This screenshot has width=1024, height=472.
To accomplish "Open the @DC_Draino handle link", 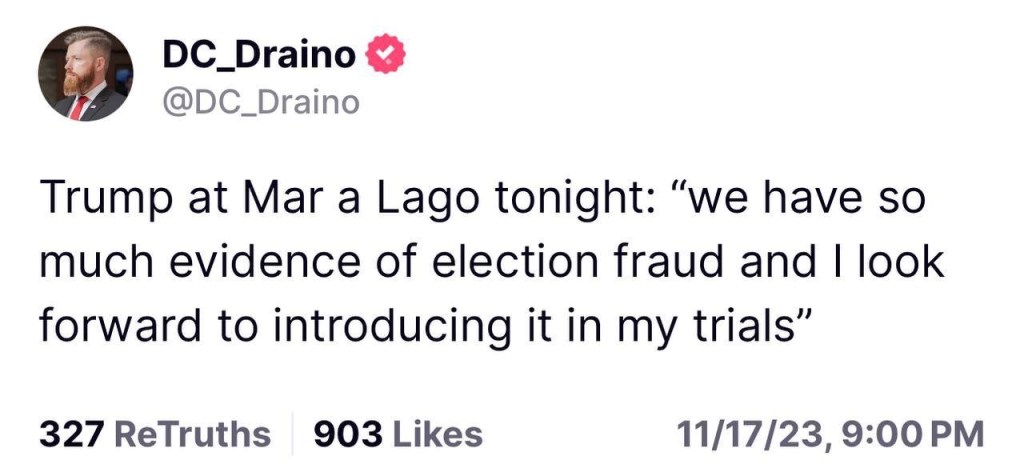I will tap(258, 101).
